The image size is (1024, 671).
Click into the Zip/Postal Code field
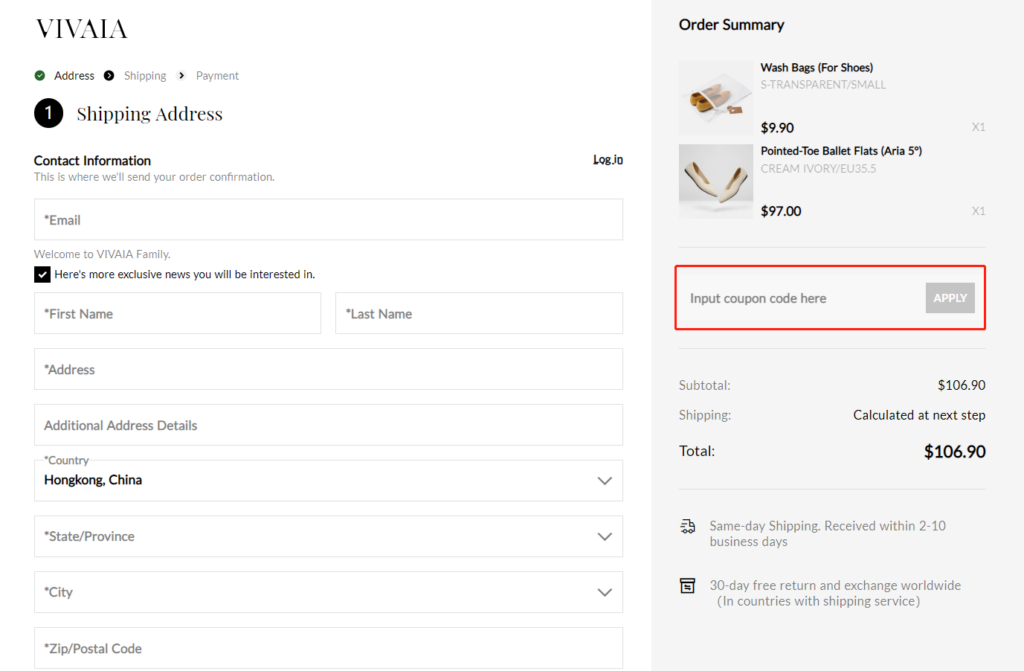pyautogui.click(x=328, y=648)
